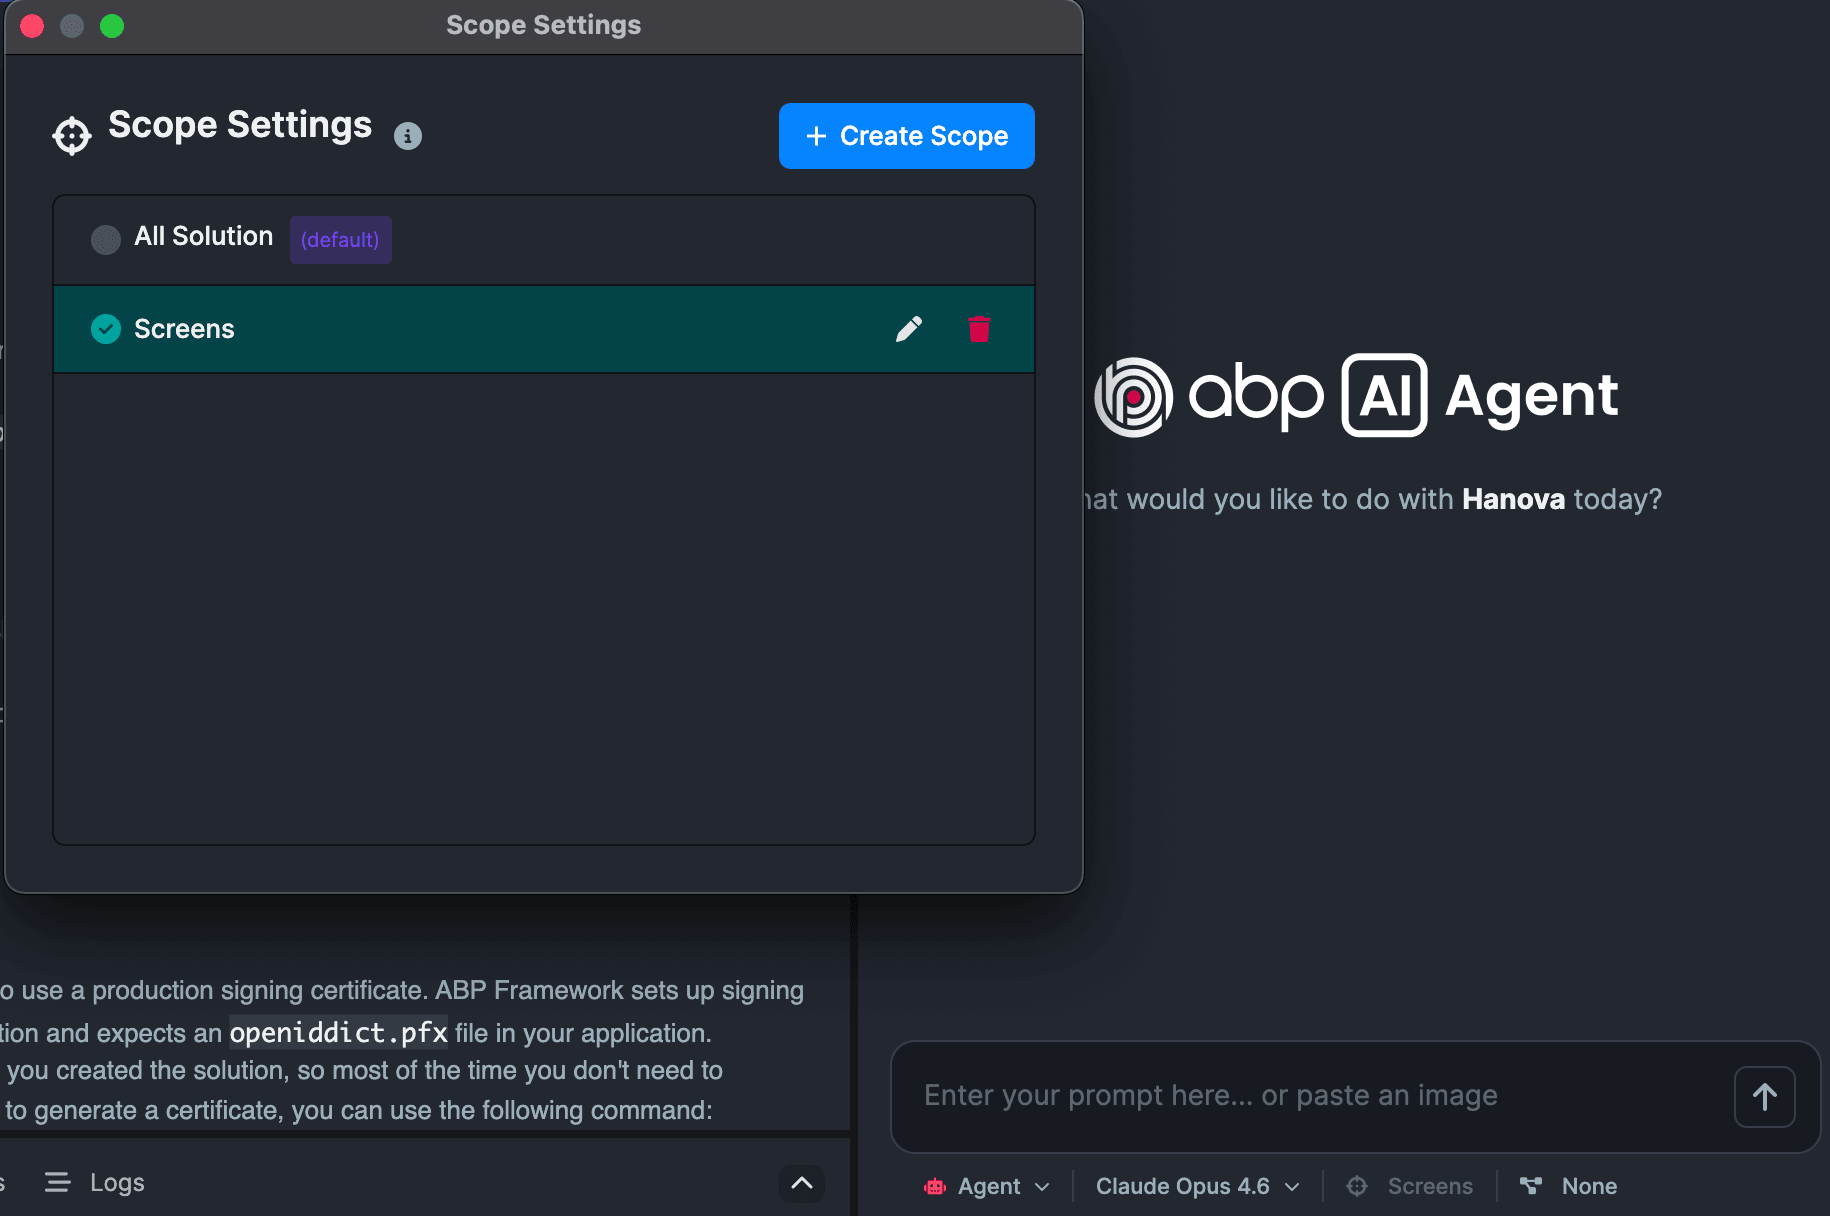Close the Scope Settings window with the red button
The width and height of the screenshot is (1830, 1216).
tap(32, 26)
